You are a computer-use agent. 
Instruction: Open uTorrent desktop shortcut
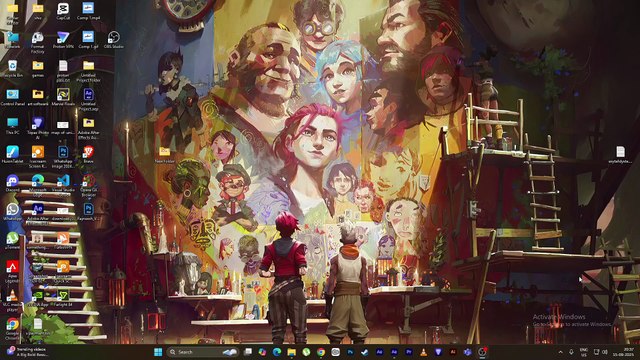[x=12, y=240]
